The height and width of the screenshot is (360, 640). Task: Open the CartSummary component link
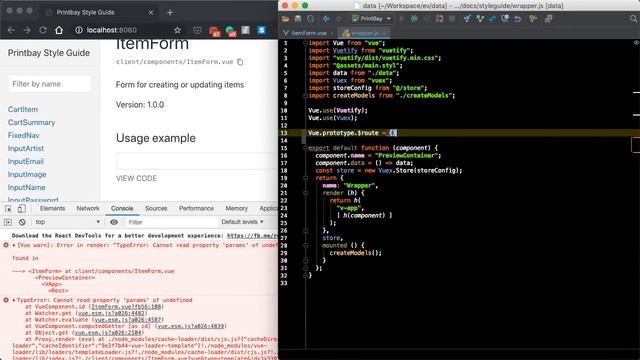pos(31,122)
